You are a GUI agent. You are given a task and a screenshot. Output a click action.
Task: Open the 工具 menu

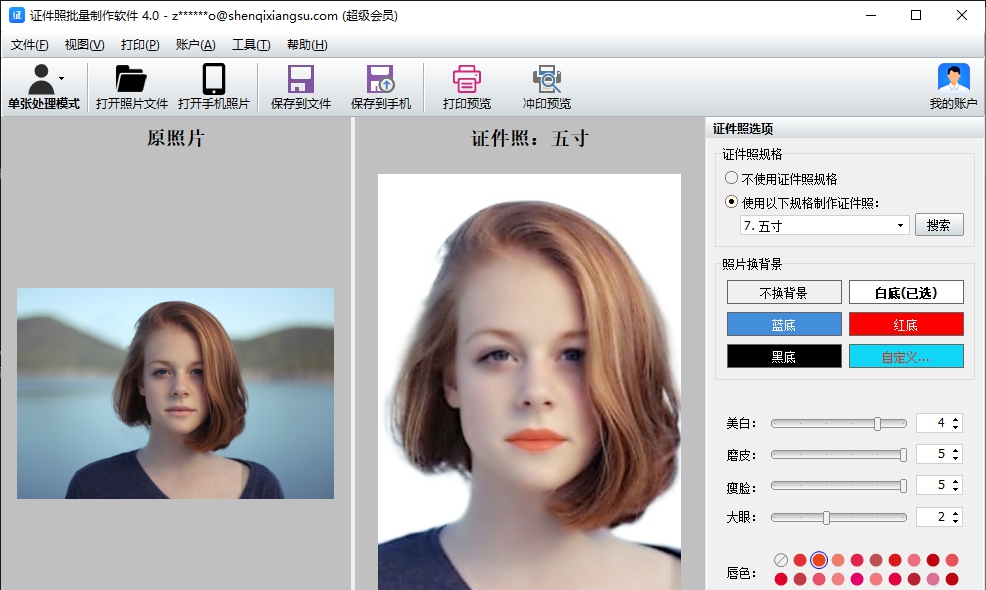pos(250,45)
